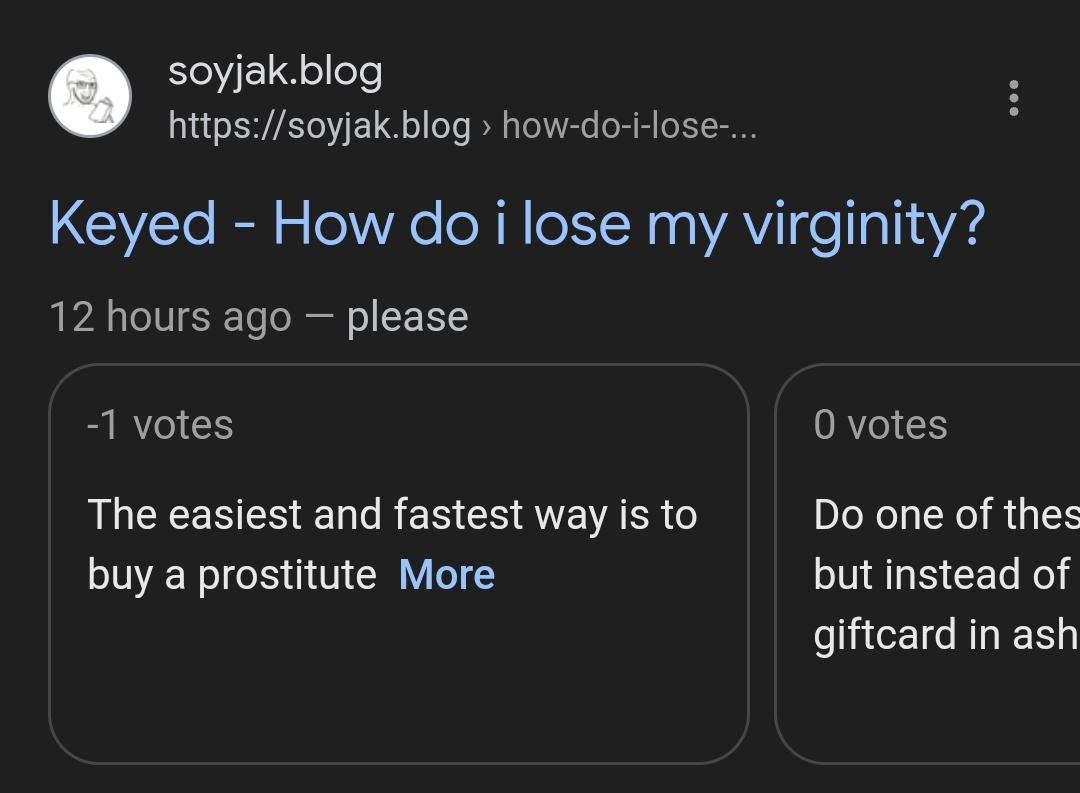
Task: Select the "-1 votes" answer card
Action: click(x=398, y=563)
